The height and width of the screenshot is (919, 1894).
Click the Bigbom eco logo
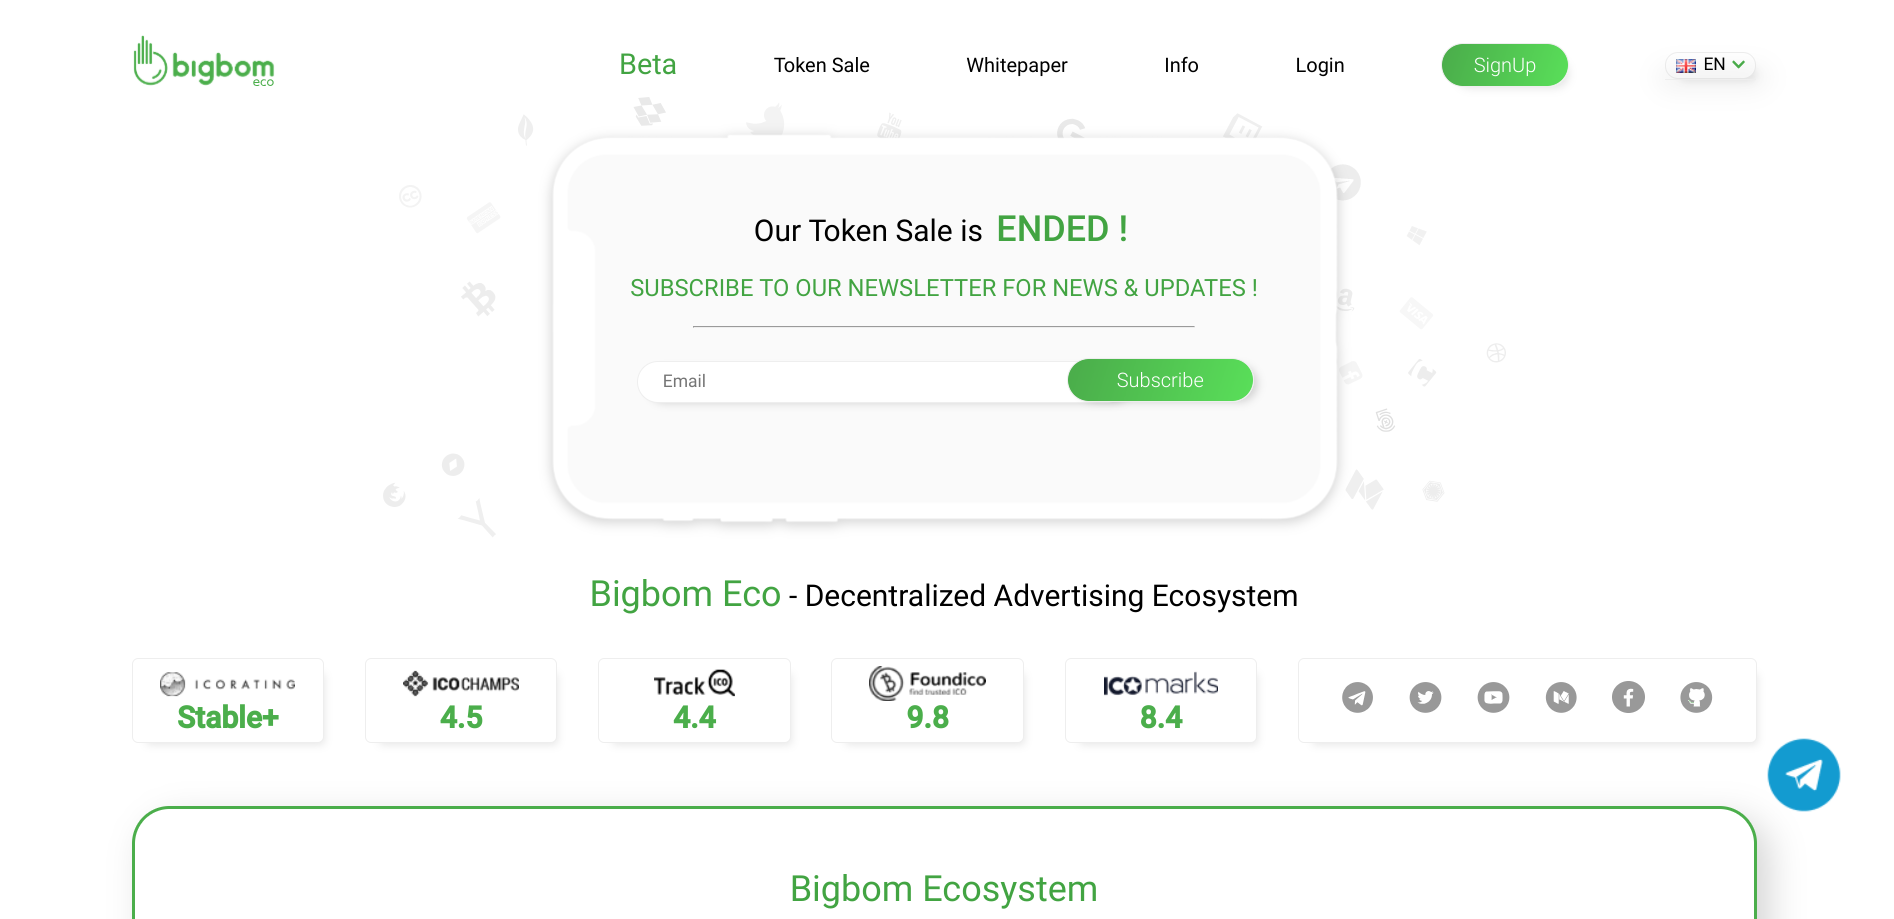[204, 62]
